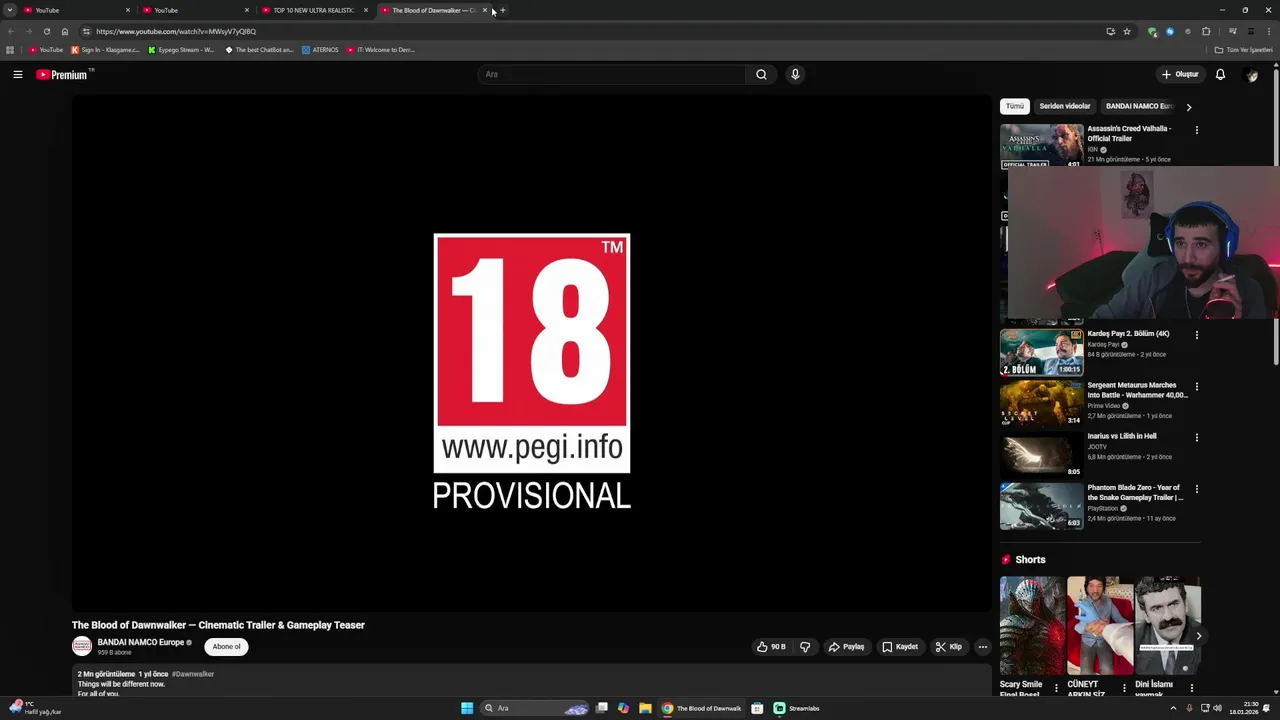Dislike the video with thumbs down

805,647
